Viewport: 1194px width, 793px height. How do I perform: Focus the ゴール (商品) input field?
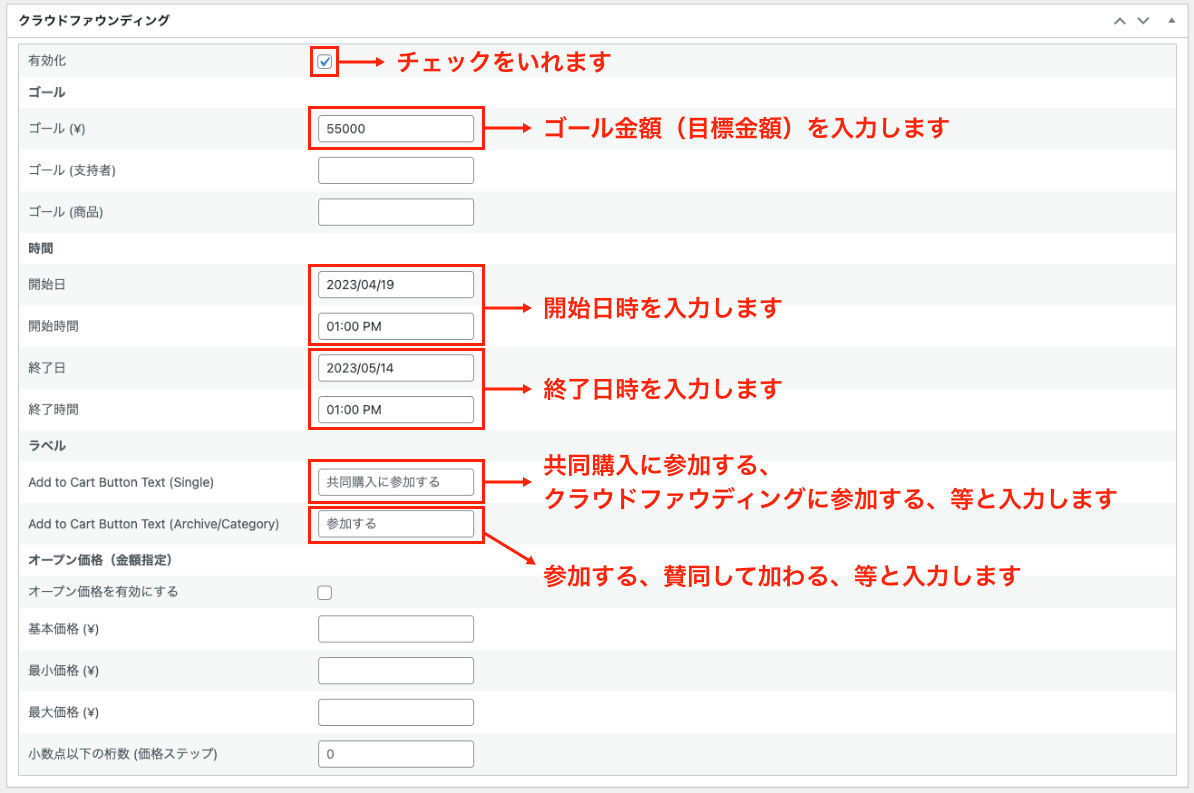(x=395, y=212)
